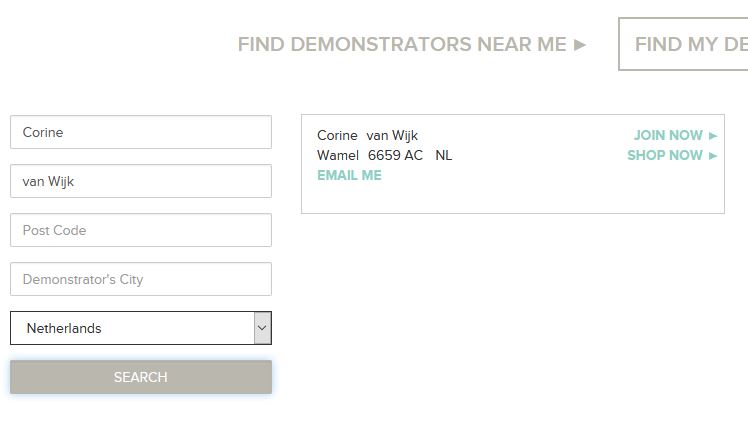This screenshot has width=748, height=433.
Task: Click into the Demonstrator's City field
Action: click(141, 279)
